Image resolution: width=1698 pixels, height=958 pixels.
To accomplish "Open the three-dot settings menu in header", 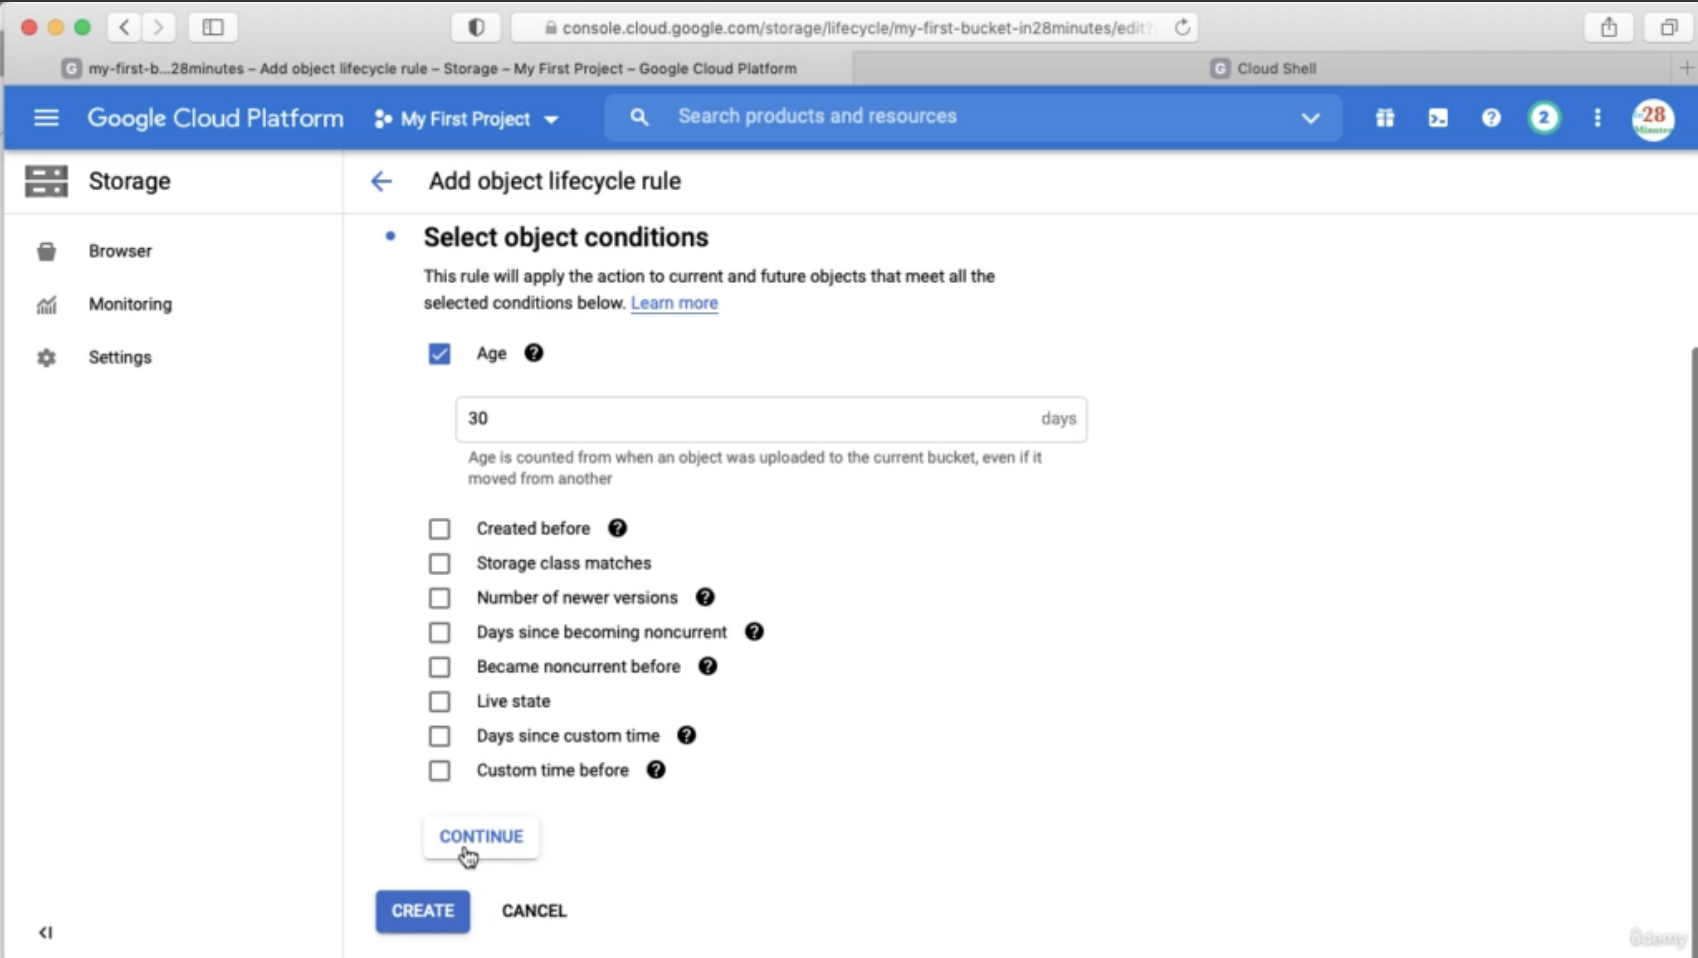I will [1597, 118].
